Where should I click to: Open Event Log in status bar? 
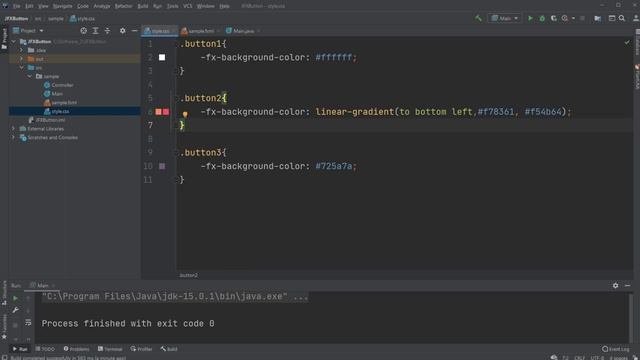pos(616,349)
